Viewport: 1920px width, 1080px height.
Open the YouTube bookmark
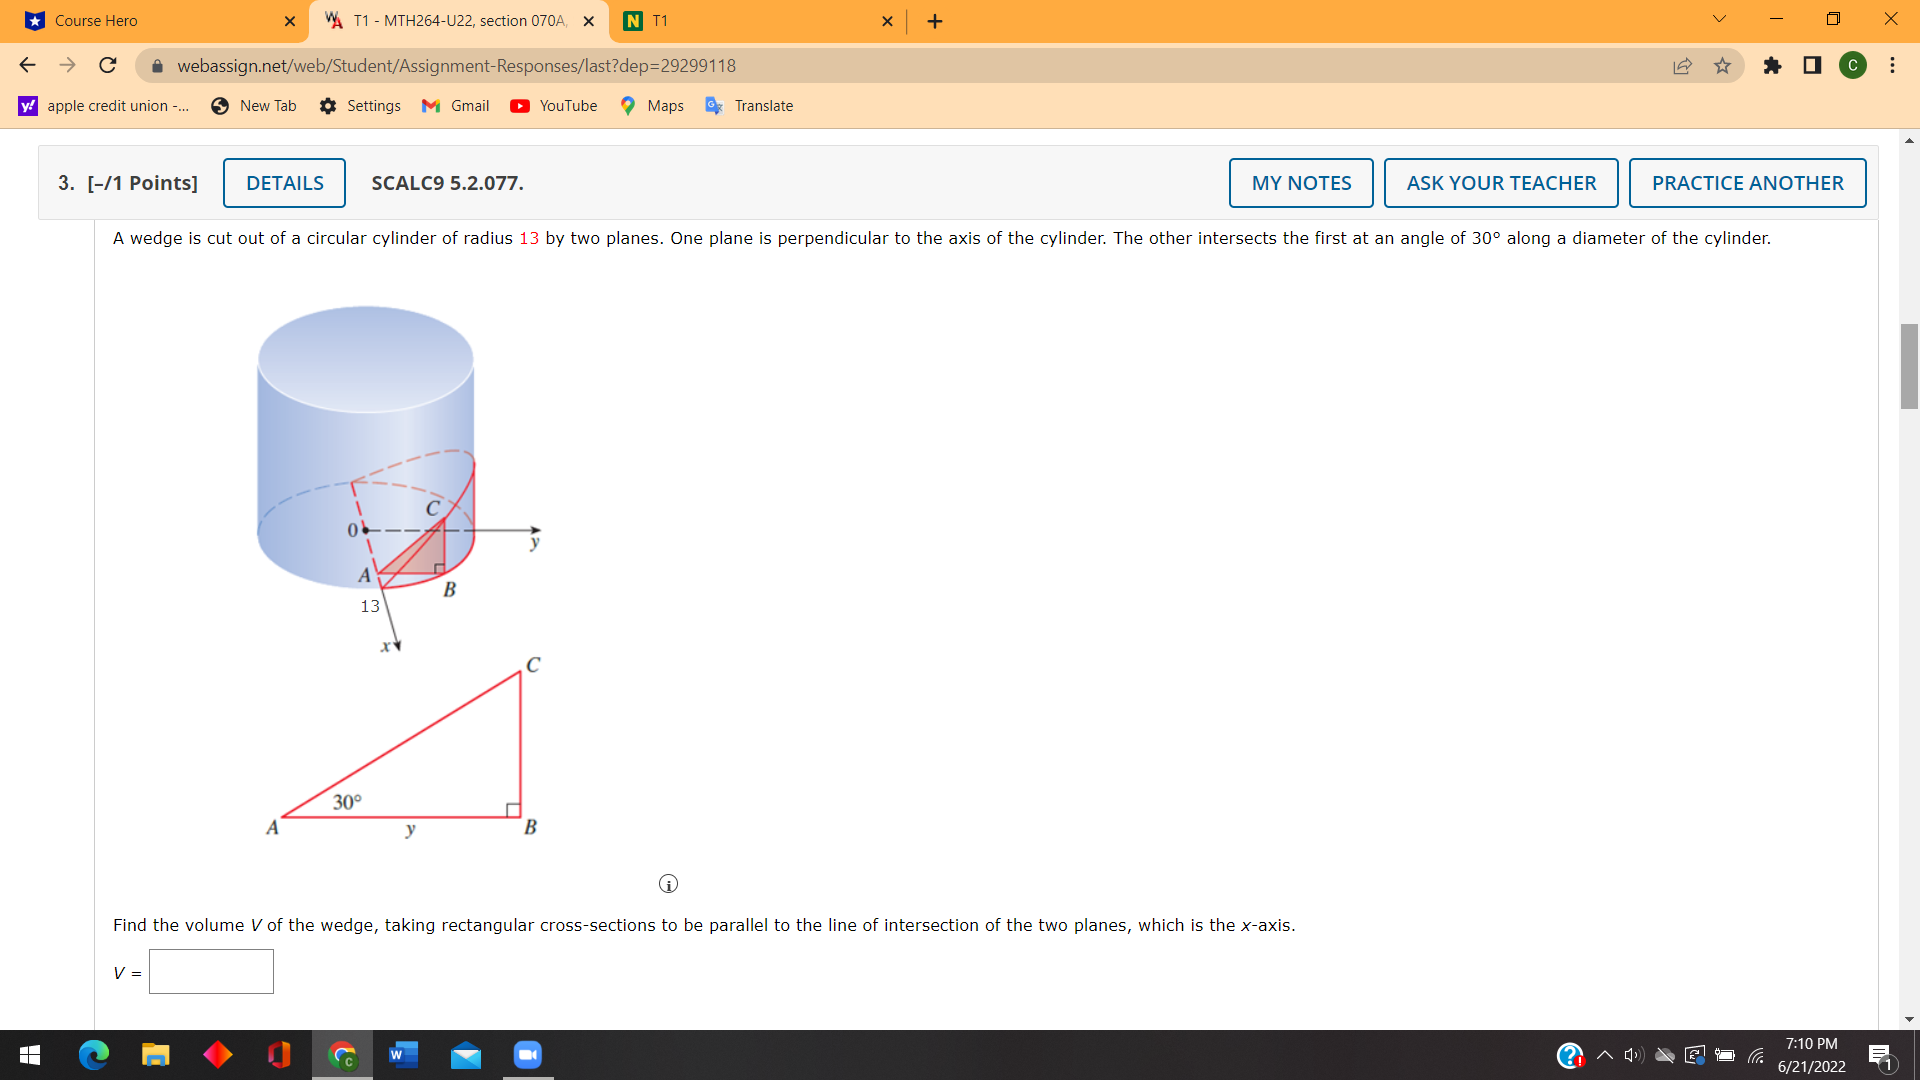pos(554,106)
